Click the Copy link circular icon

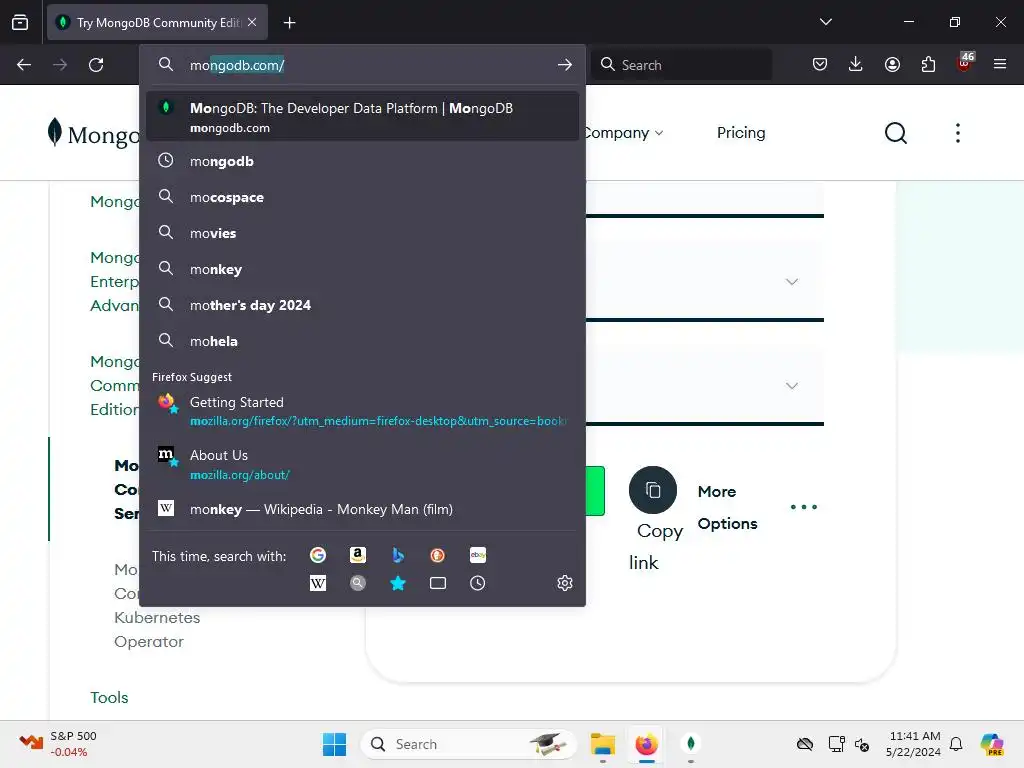[652, 490]
